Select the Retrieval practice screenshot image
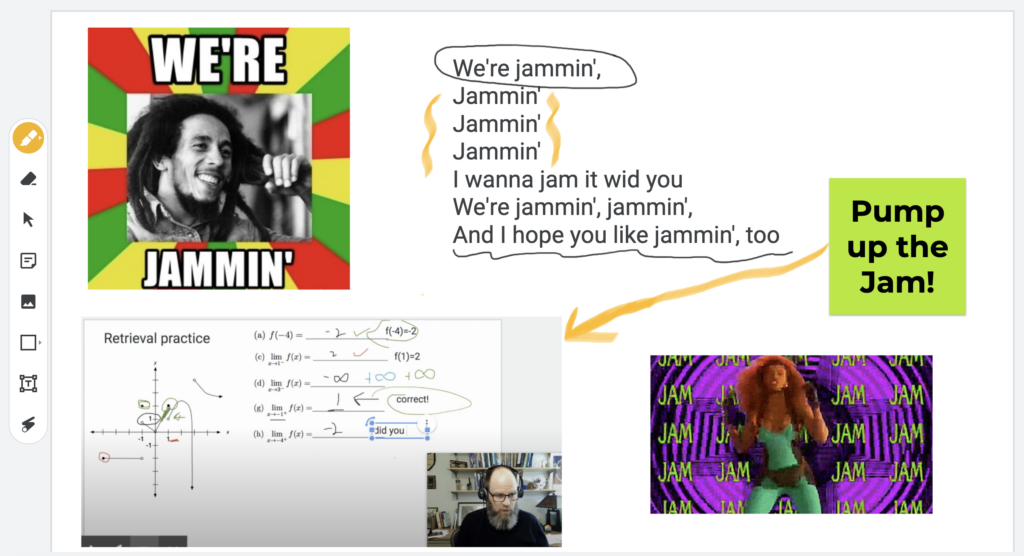The width and height of the screenshot is (1024, 556). tap(321, 432)
